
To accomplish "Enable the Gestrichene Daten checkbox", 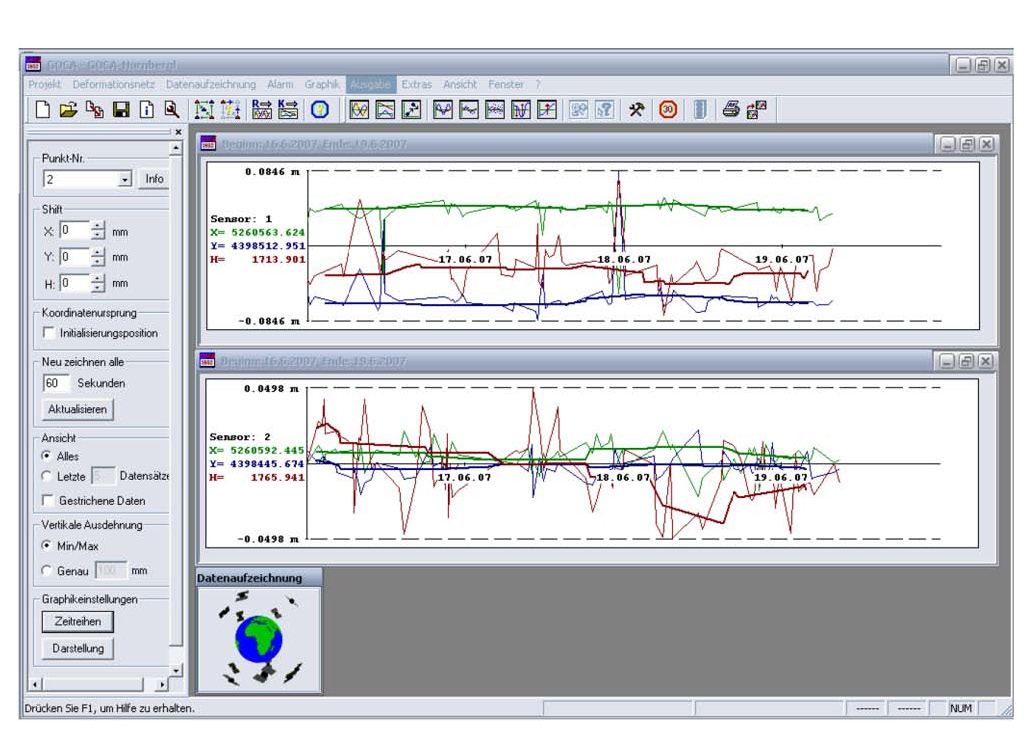I will [47, 501].
